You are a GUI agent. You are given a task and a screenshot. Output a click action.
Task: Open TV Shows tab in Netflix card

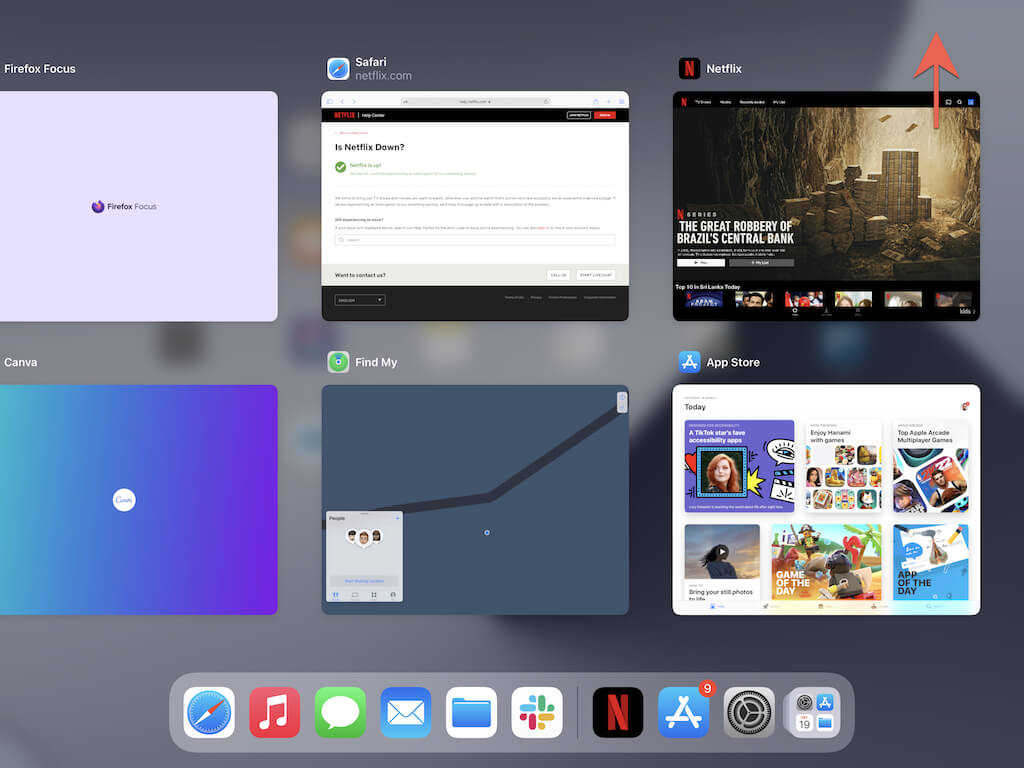pos(703,102)
